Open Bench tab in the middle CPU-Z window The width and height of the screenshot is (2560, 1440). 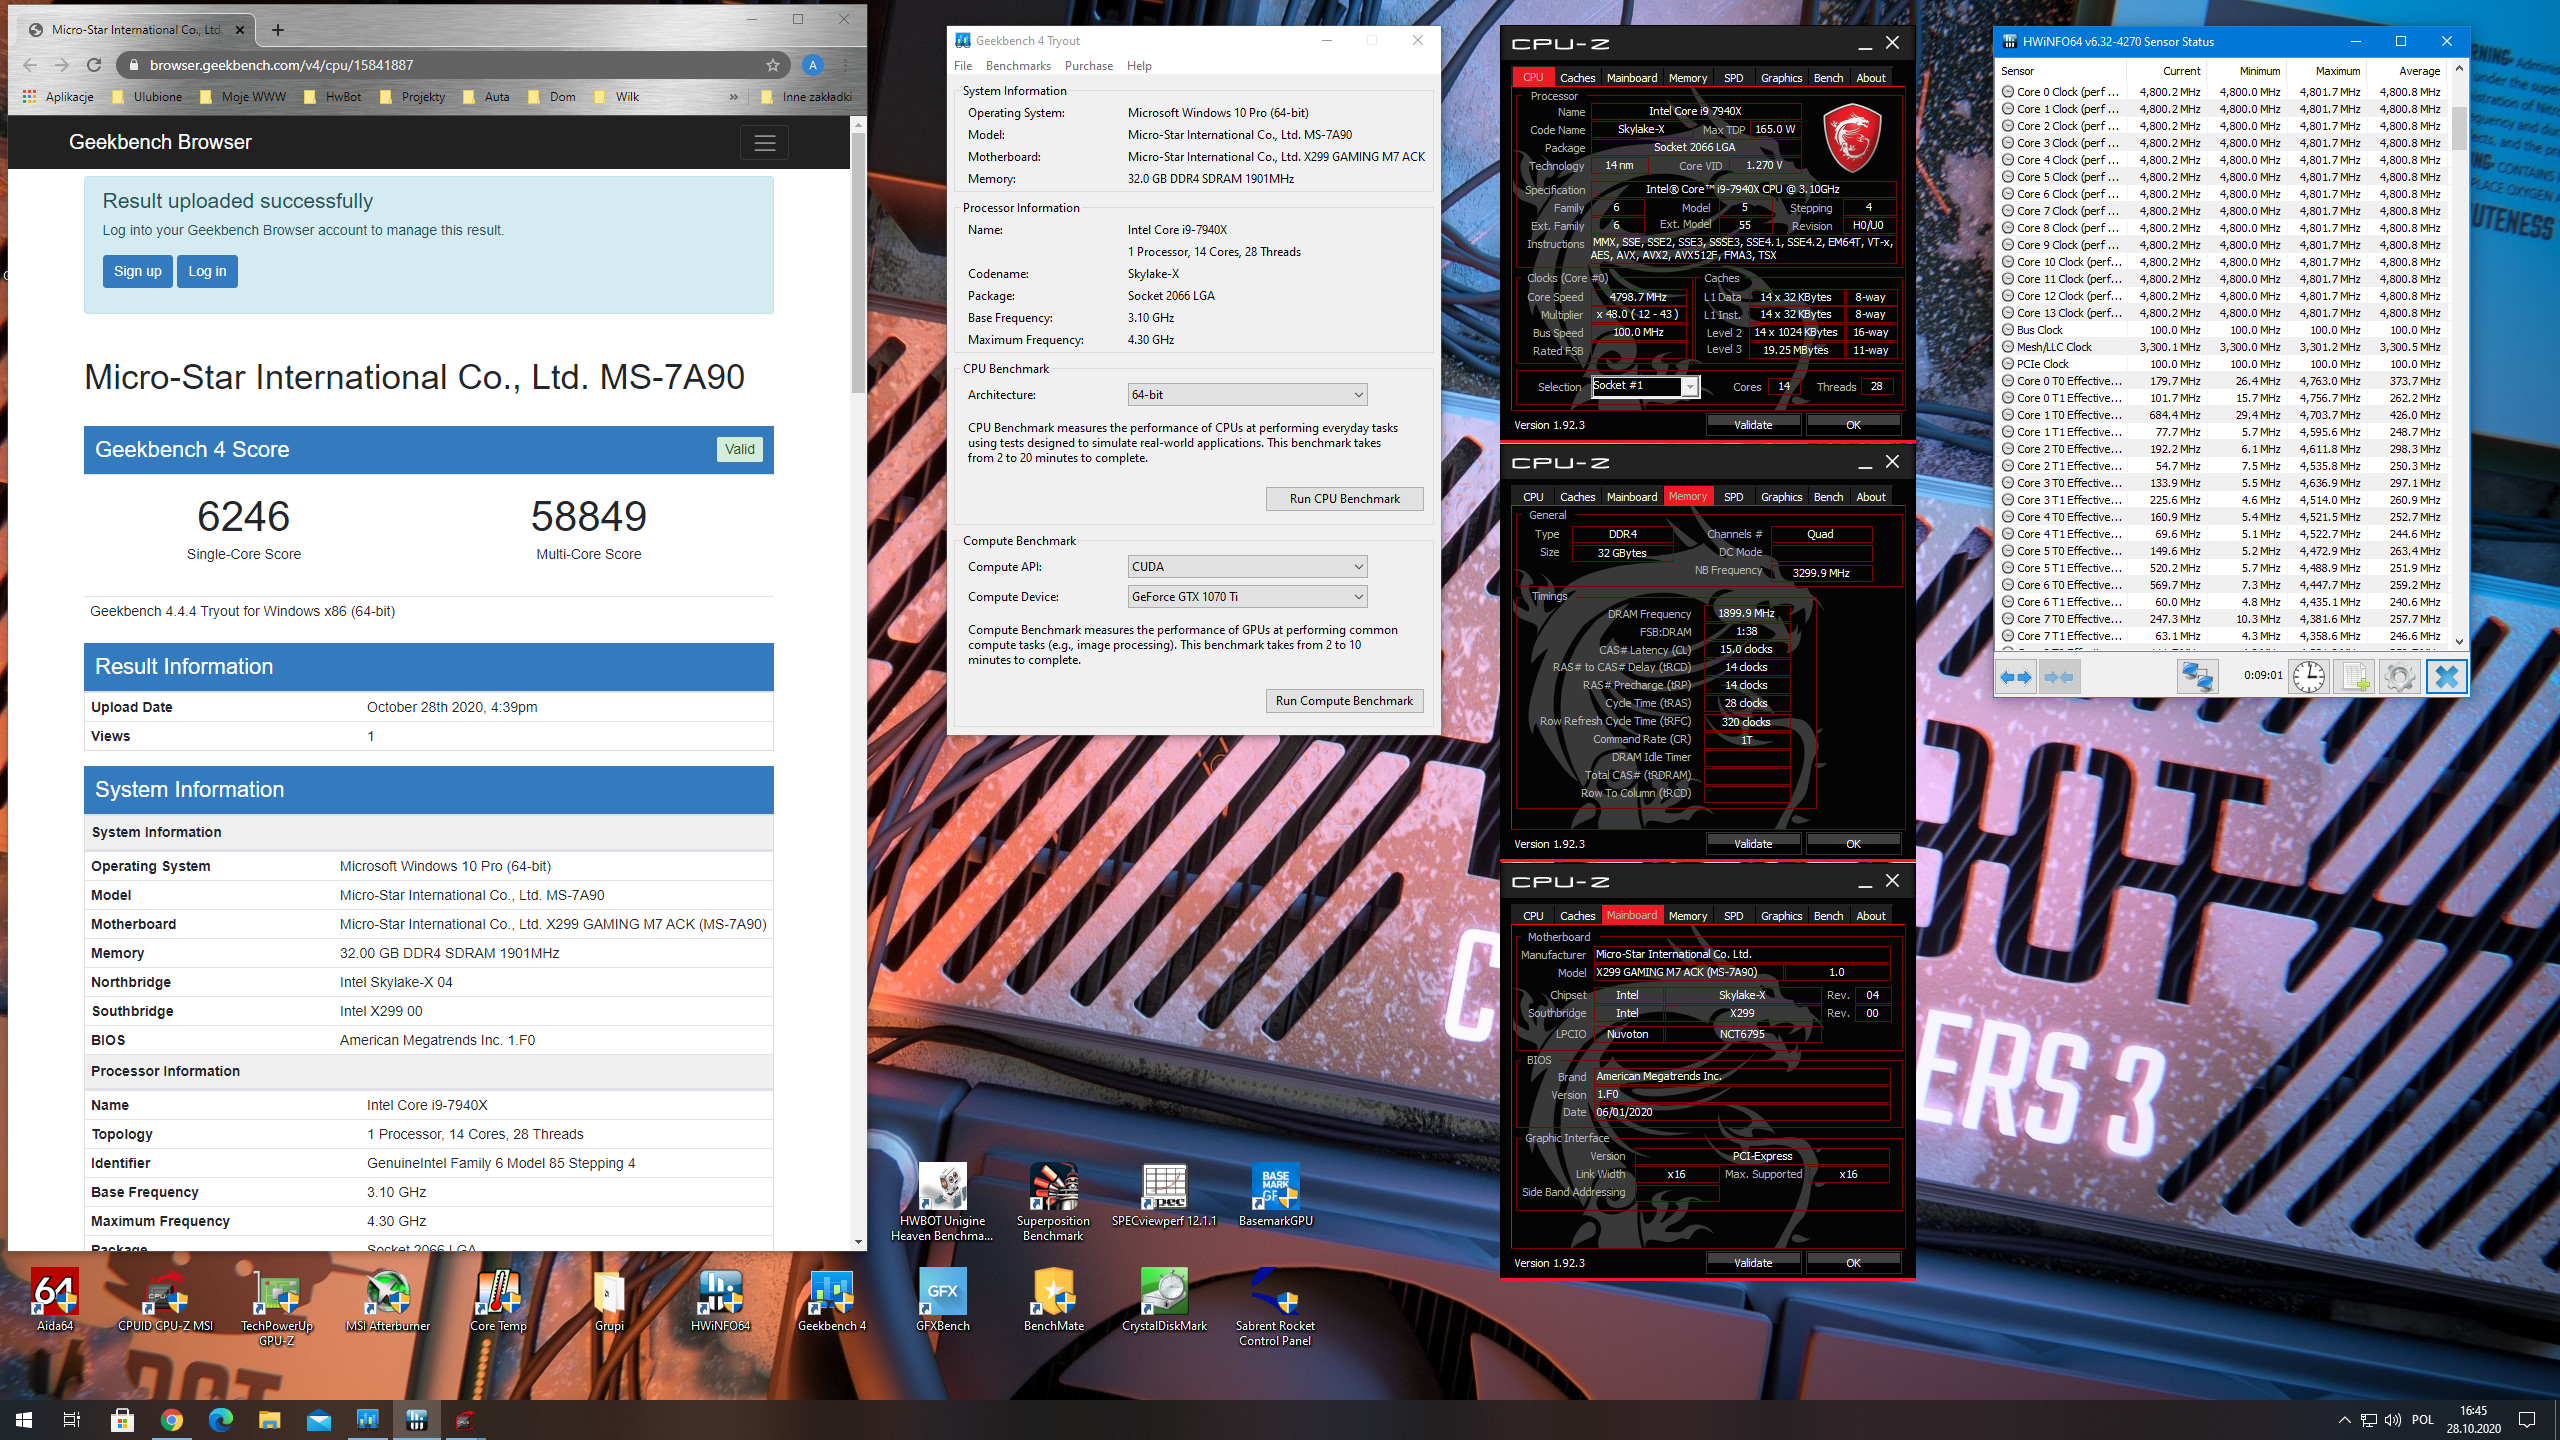(x=1828, y=497)
